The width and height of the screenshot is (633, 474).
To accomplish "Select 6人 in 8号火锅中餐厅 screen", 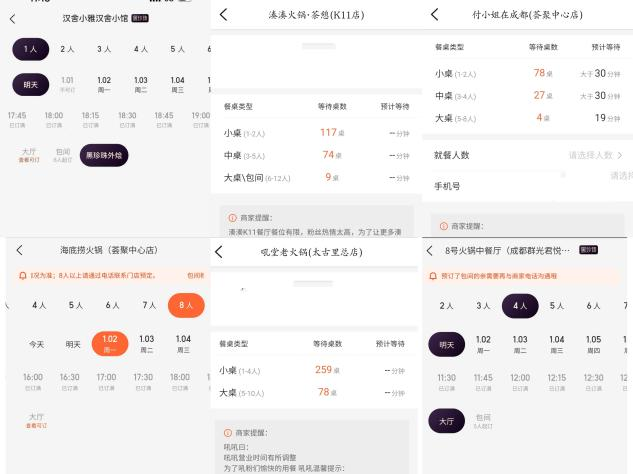I will tap(593, 306).
